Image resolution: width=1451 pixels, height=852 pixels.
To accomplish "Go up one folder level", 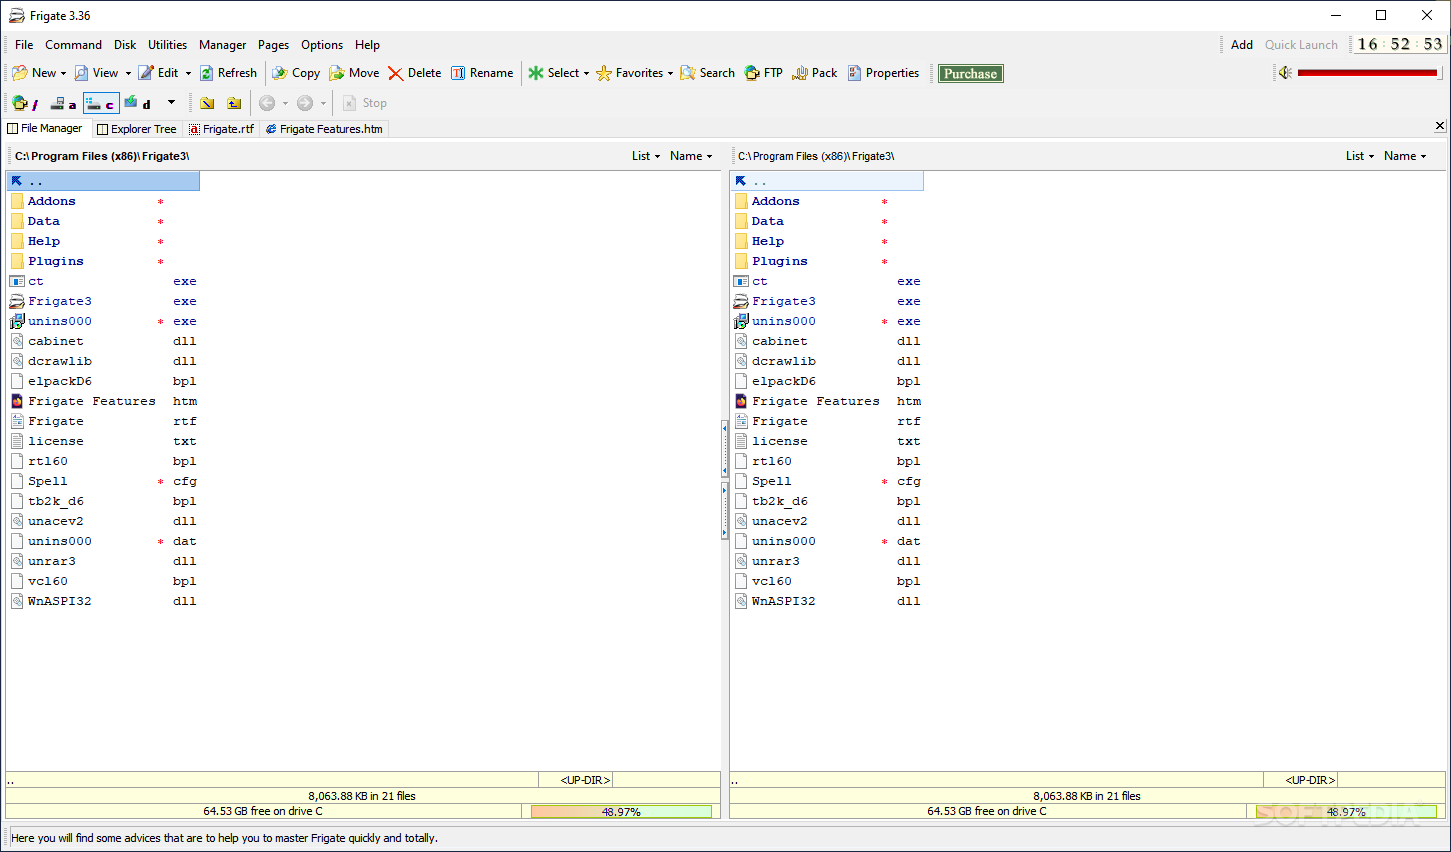I will point(234,103).
